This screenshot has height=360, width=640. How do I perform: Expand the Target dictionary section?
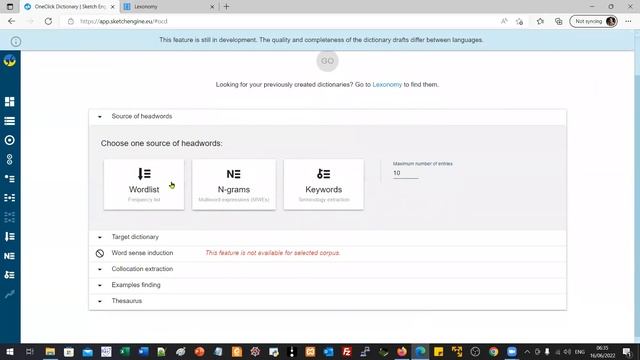(327, 237)
